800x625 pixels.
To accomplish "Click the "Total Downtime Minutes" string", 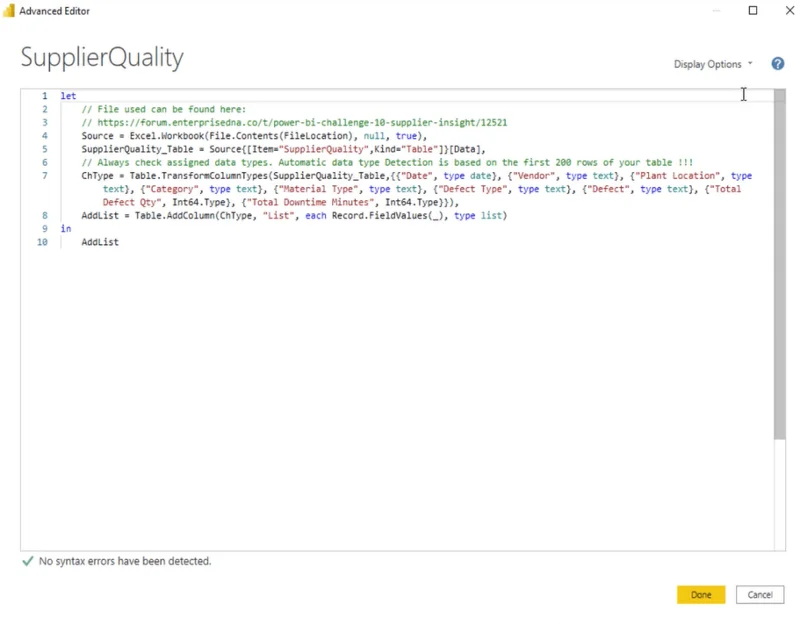I will coord(310,202).
